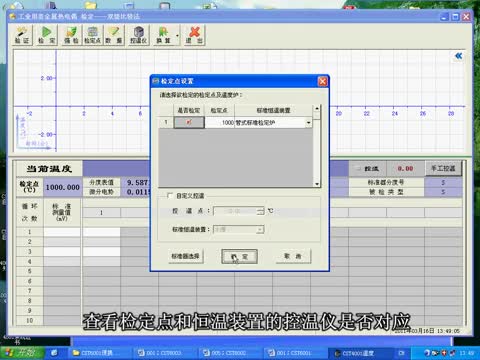
Task: Click the 标准器选择 button
Action: (185, 256)
